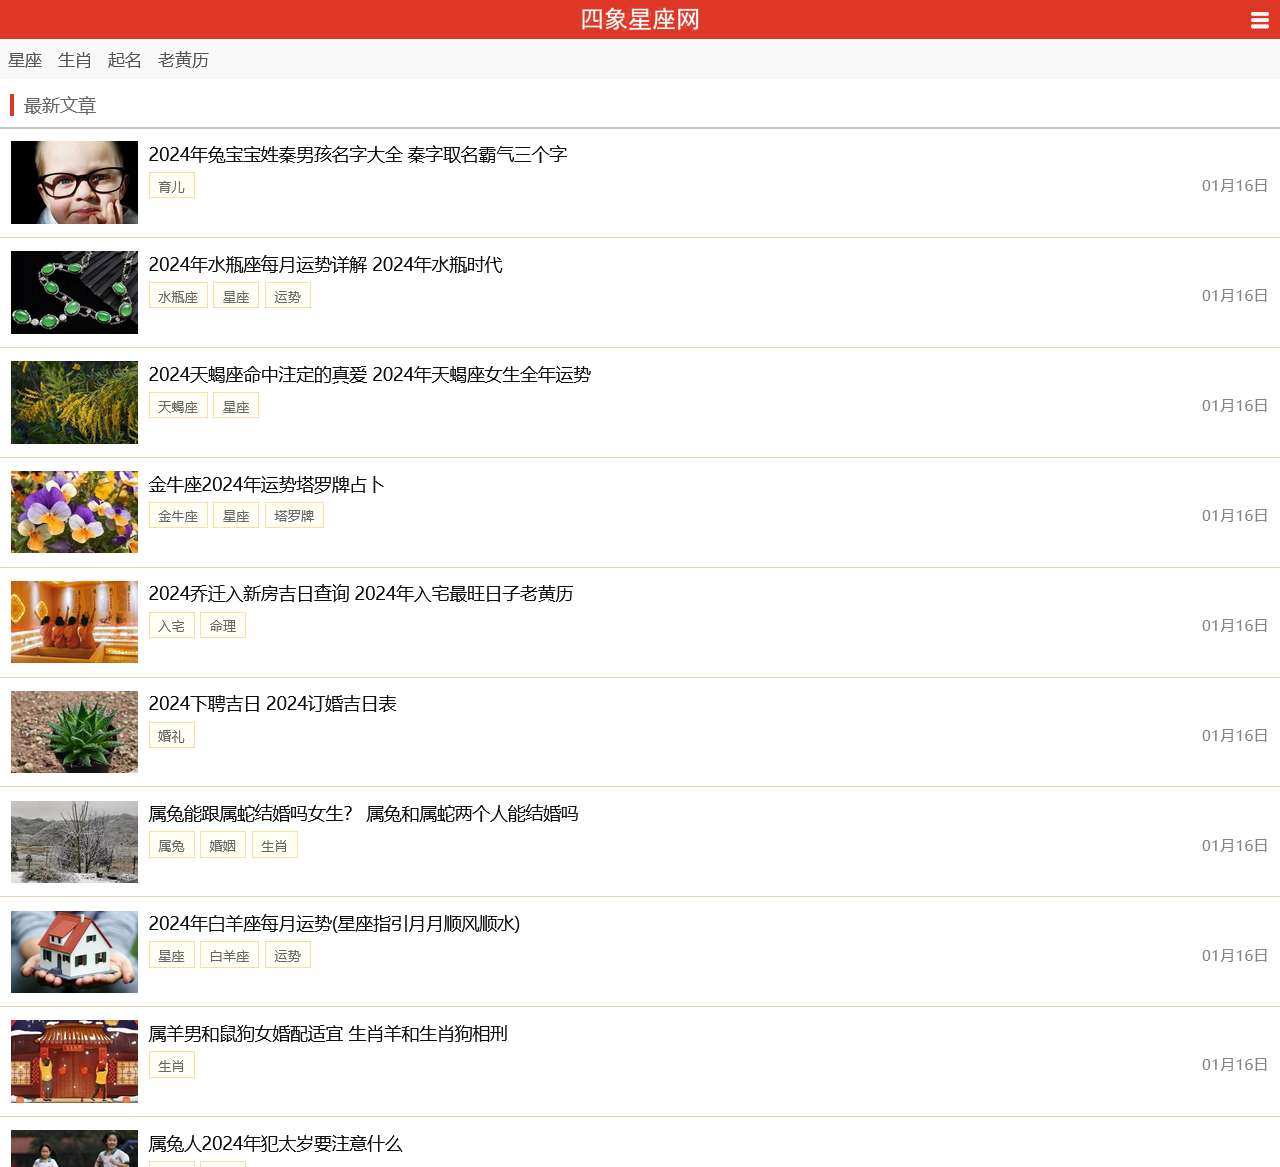Open the 星座 navigation item
The height and width of the screenshot is (1167, 1280).
pyautogui.click(x=25, y=60)
